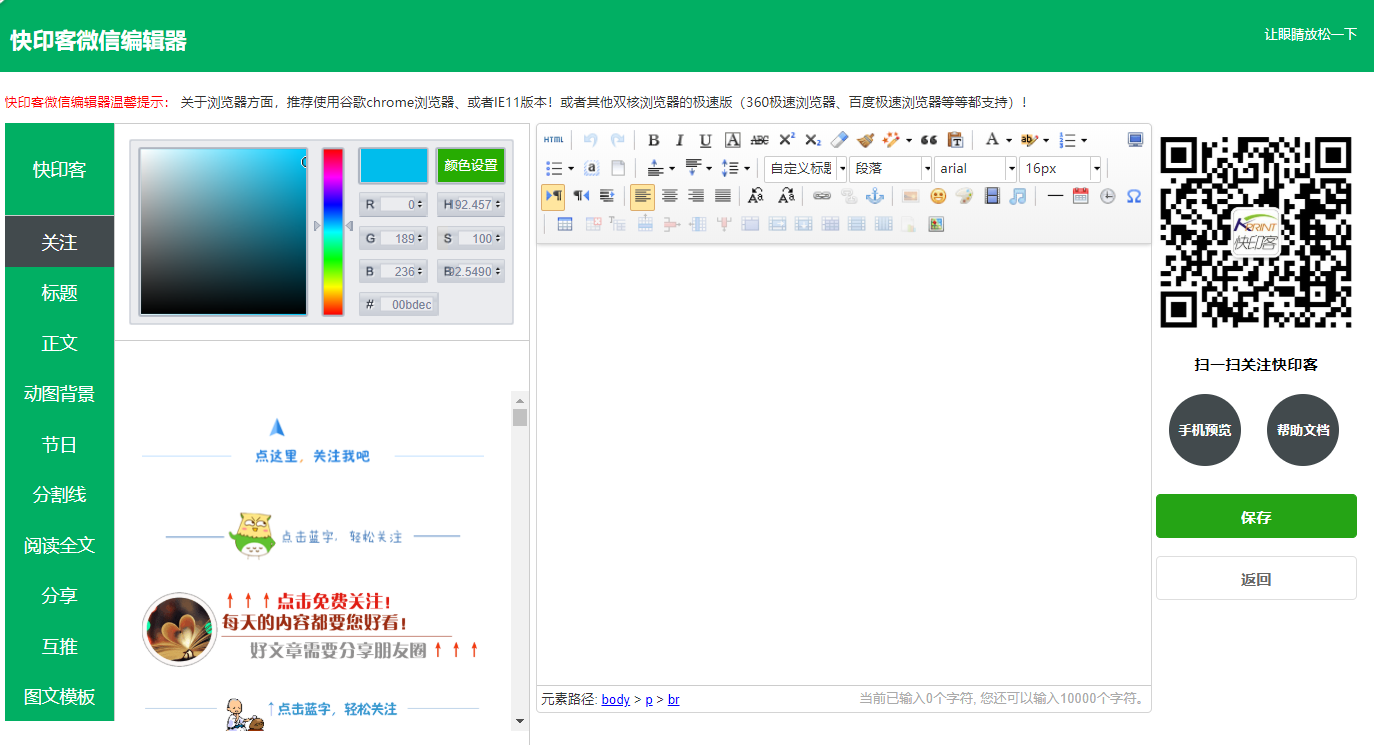Insert special character with the Omega icon
The image size is (1374, 745).
1133,196
